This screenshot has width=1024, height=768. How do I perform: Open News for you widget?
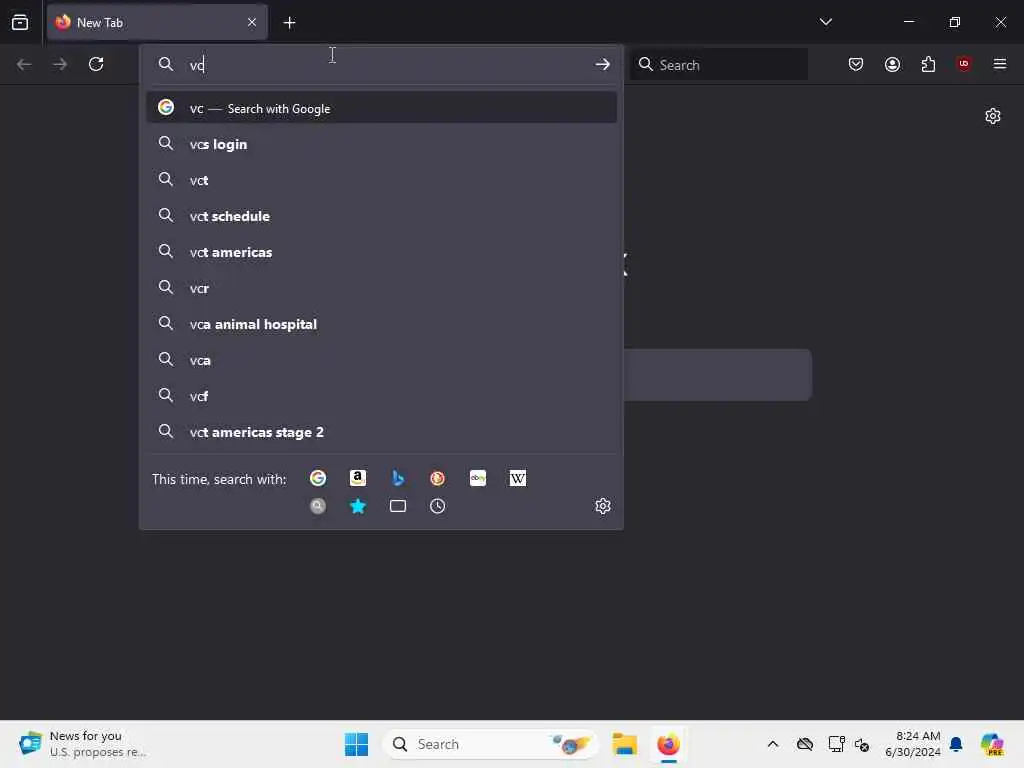point(82,744)
